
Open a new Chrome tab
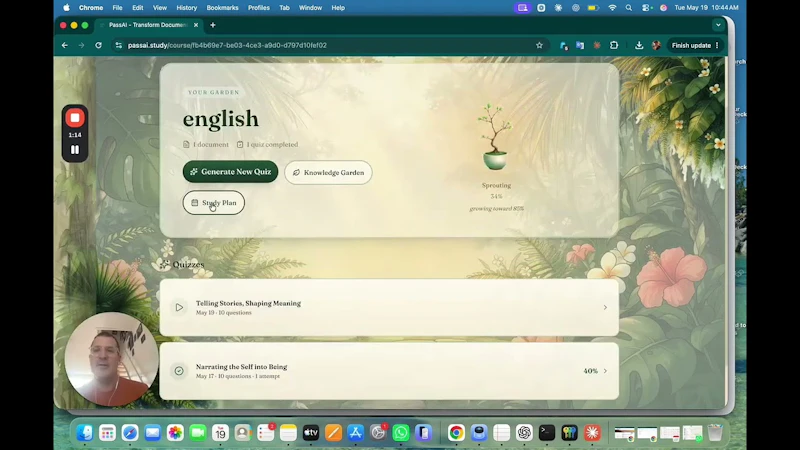pos(213,25)
